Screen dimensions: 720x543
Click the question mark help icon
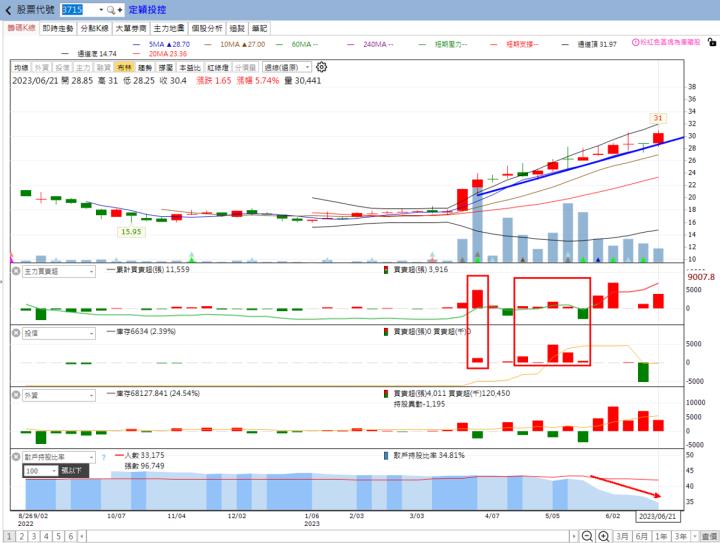[103, 457]
